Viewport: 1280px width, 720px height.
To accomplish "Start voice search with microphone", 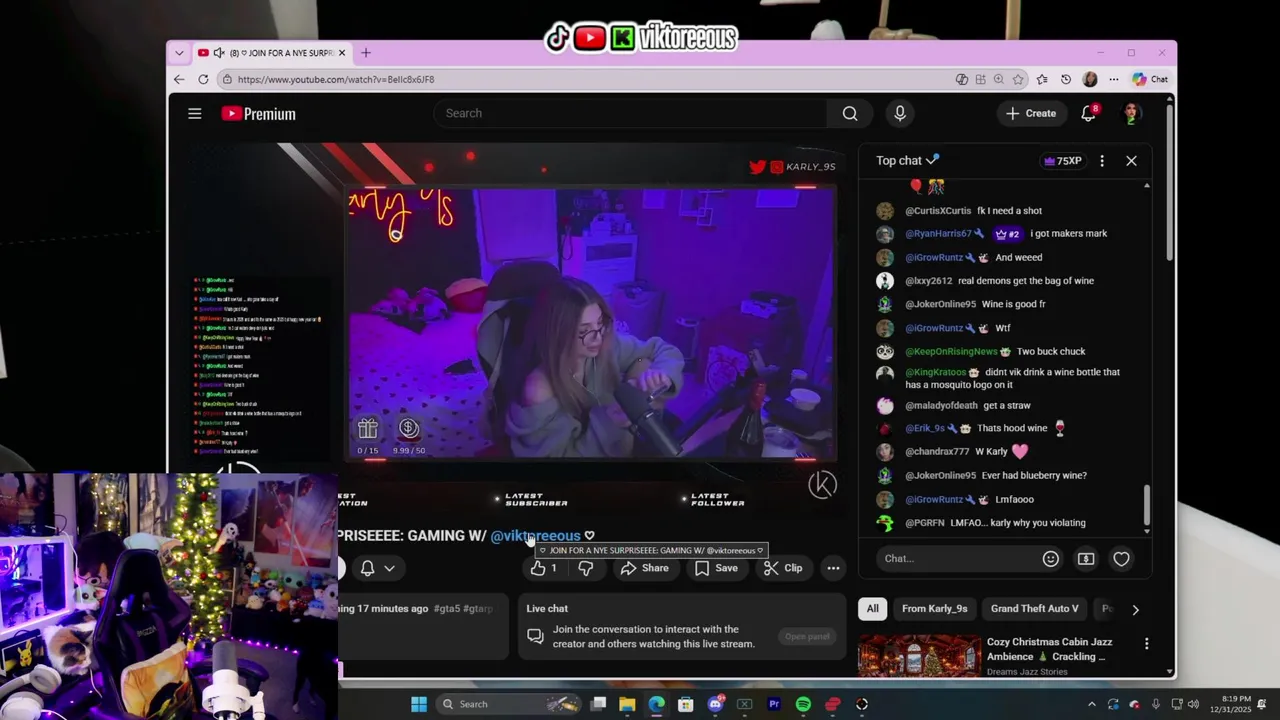I will tap(900, 114).
